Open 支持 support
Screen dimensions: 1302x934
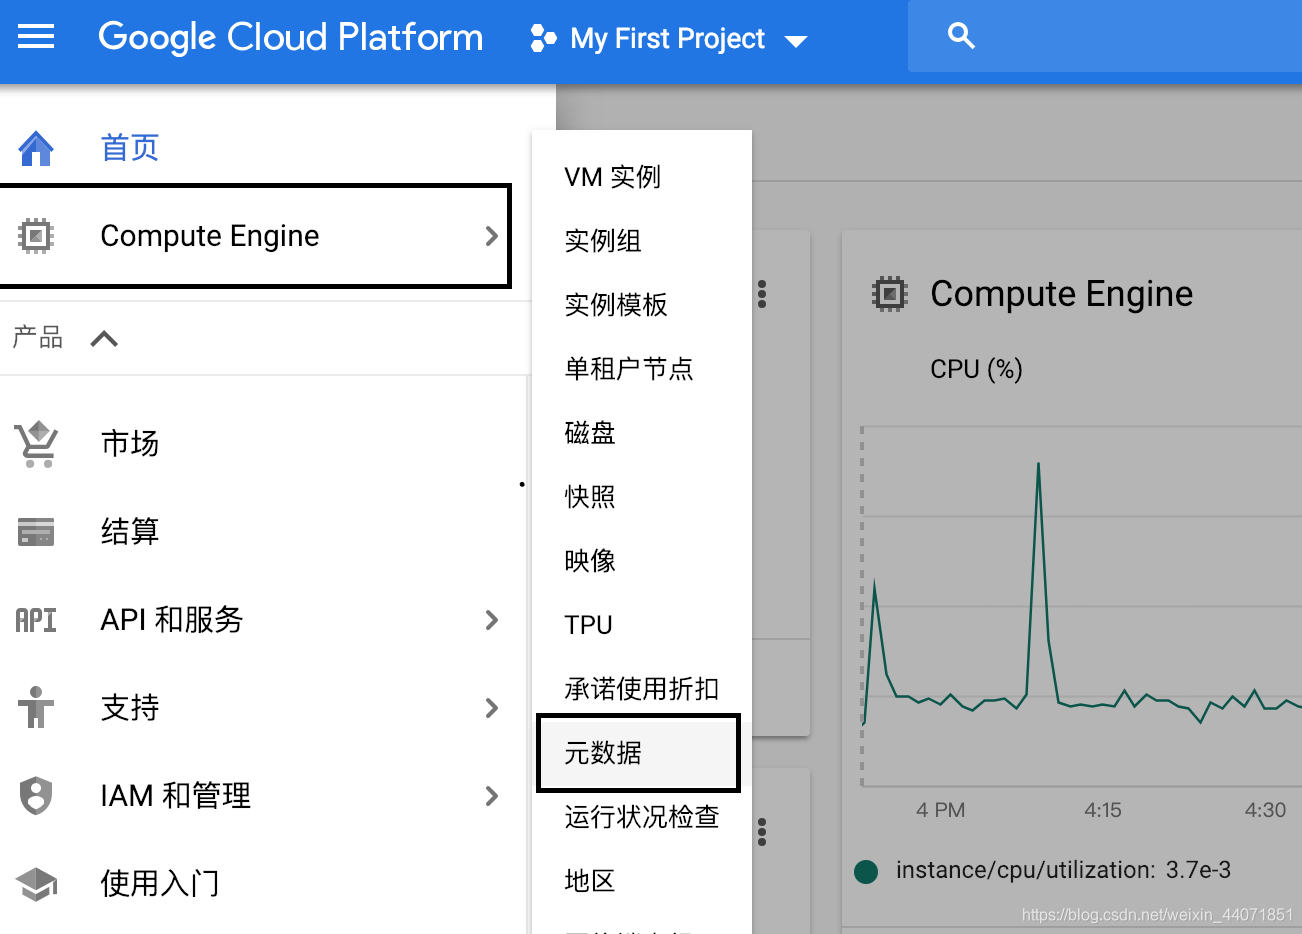click(130, 707)
